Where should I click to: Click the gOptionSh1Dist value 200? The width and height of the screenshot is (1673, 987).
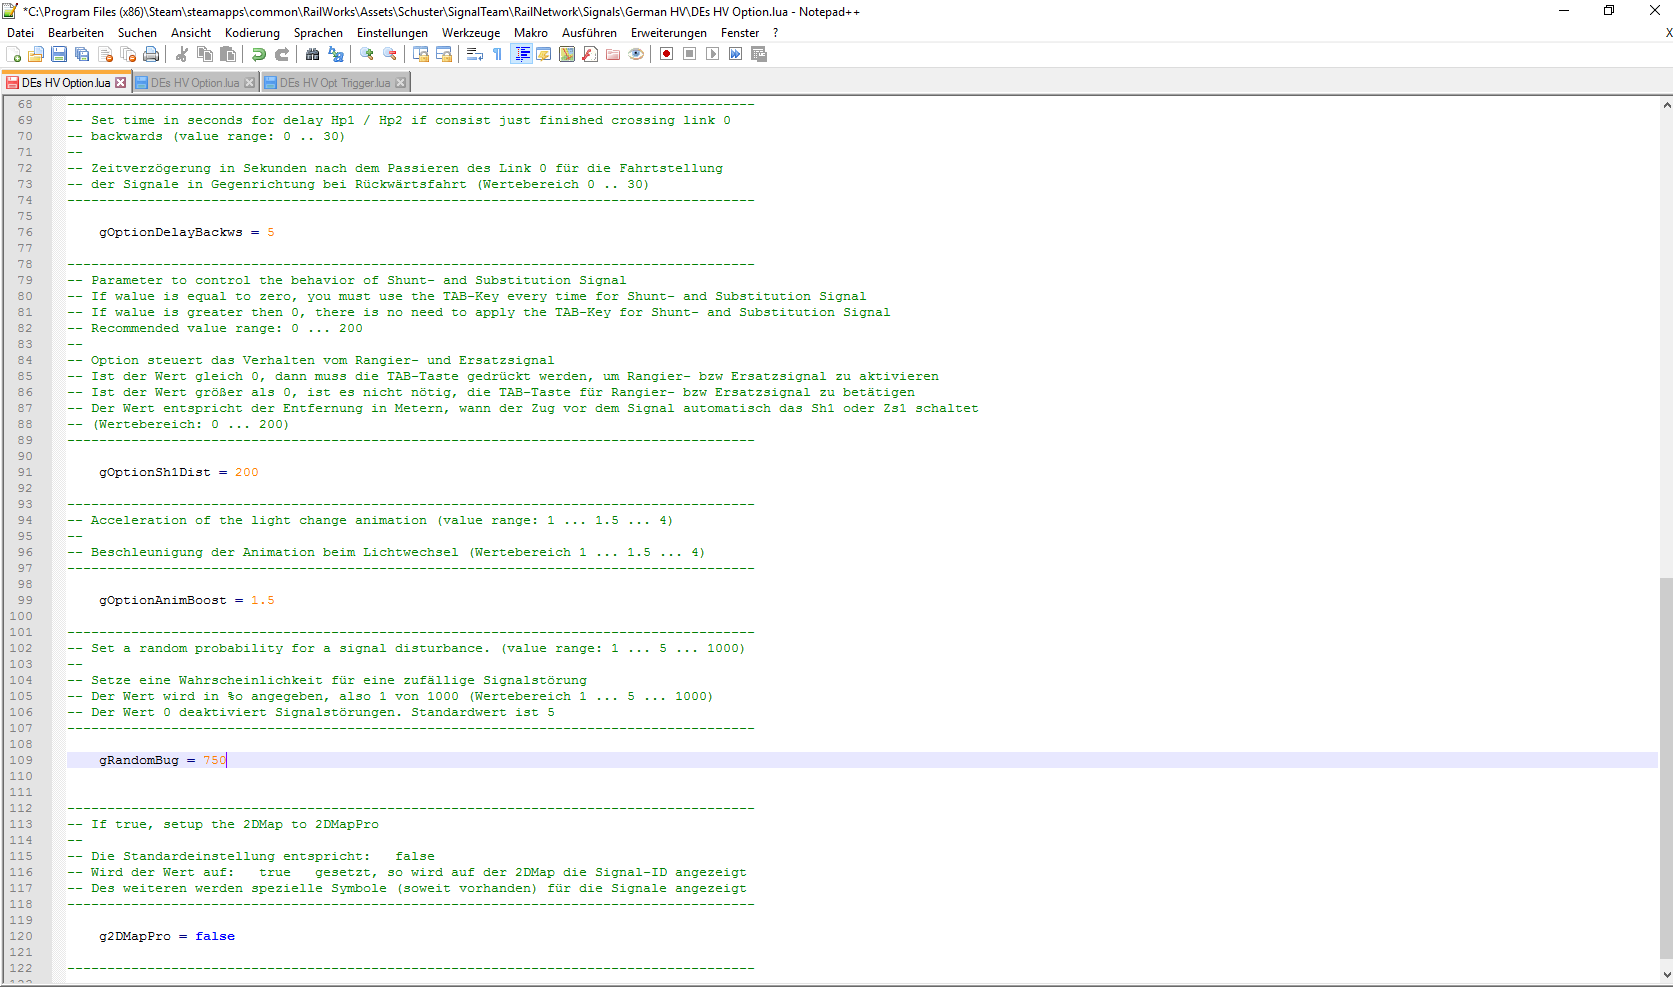click(x=247, y=472)
